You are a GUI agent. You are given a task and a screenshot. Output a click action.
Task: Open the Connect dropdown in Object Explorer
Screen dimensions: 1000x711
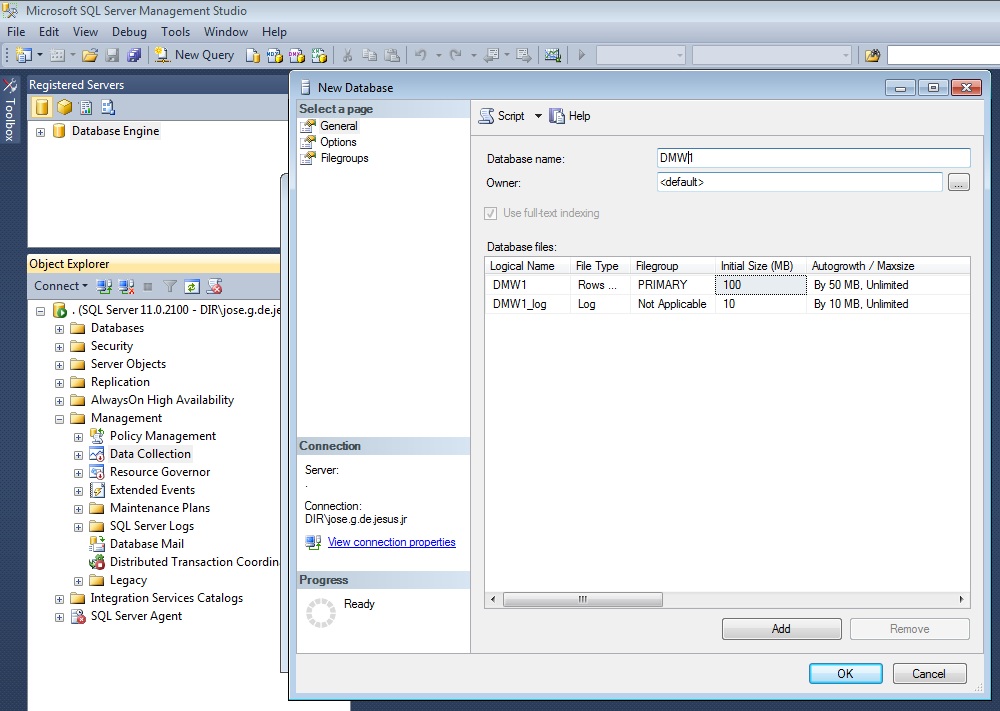(61, 286)
